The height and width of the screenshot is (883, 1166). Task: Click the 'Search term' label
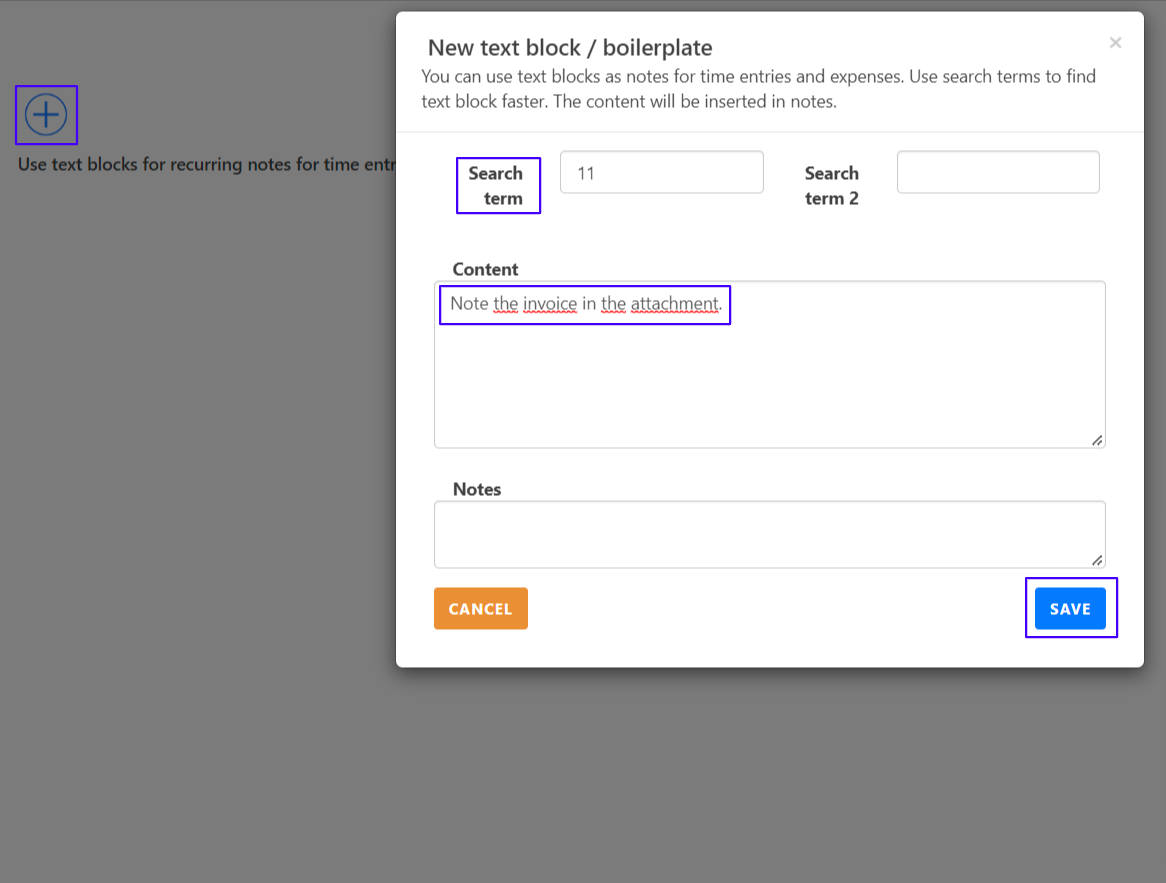coord(496,186)
